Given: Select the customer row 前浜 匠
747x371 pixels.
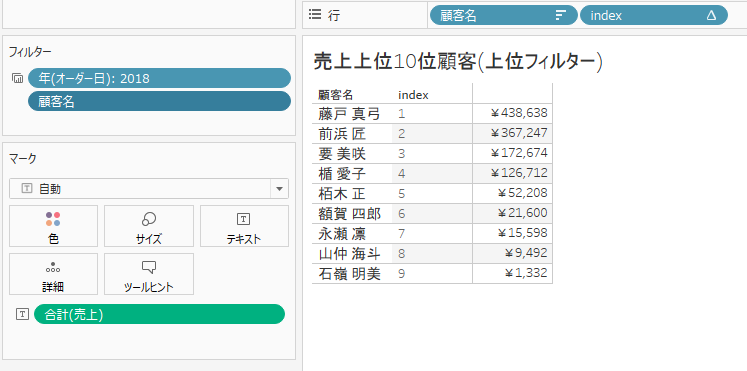Looking at the screenshot, I should (x=342, y=133).
